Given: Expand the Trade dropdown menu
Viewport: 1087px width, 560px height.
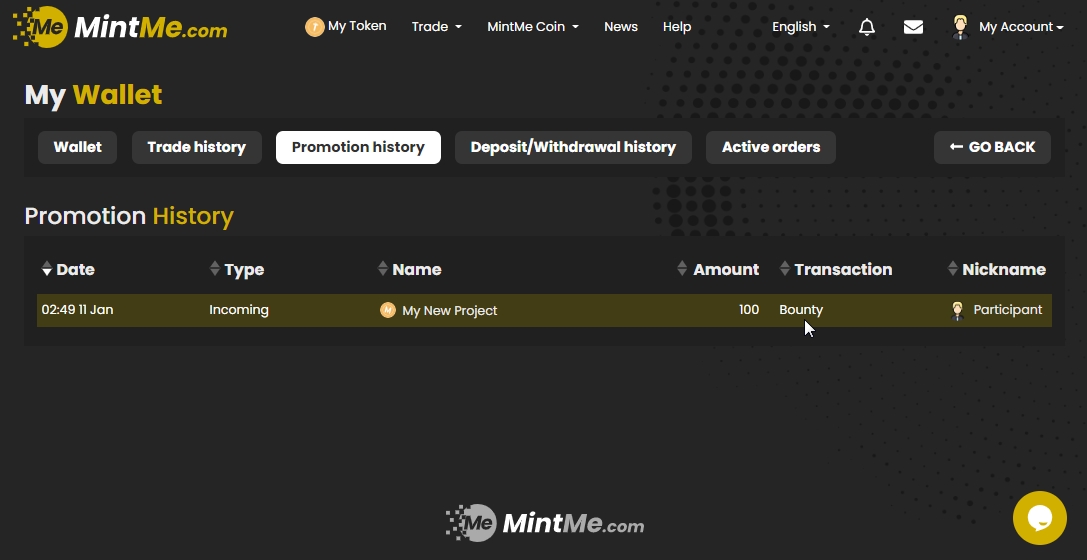Looking at the screenshot, I should coord(436,27).
